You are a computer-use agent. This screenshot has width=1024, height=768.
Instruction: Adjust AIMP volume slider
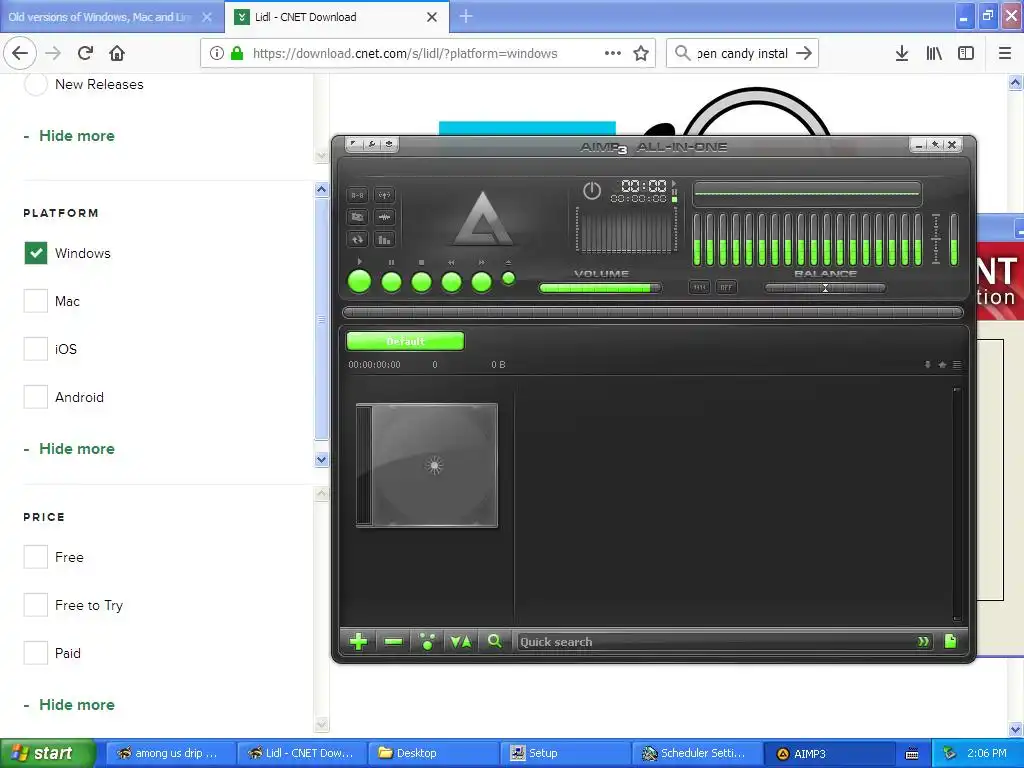point(600,287)
